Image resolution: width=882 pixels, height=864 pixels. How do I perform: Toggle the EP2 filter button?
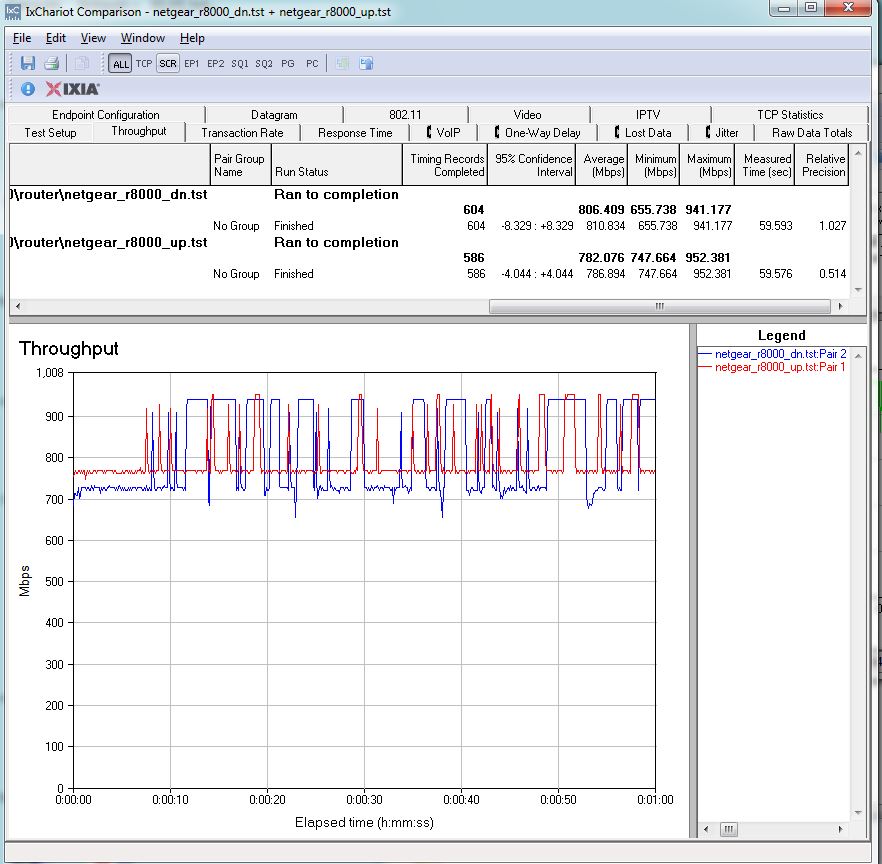click(215, 64)
